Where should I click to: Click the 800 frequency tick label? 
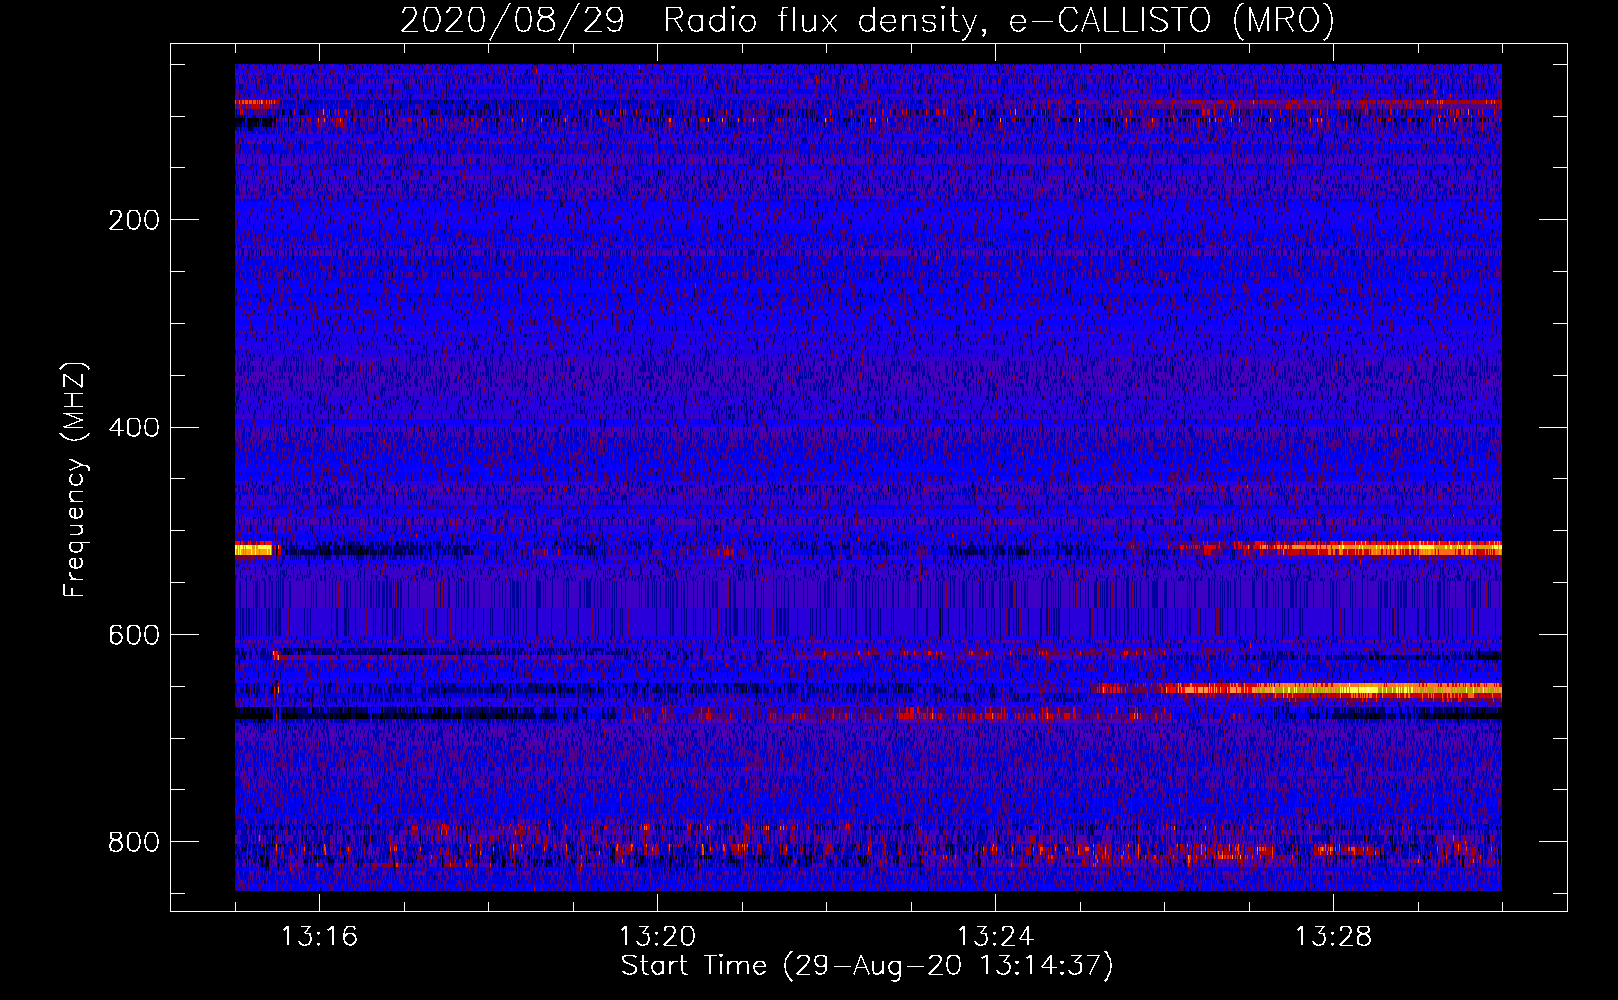tap(133, 842)
